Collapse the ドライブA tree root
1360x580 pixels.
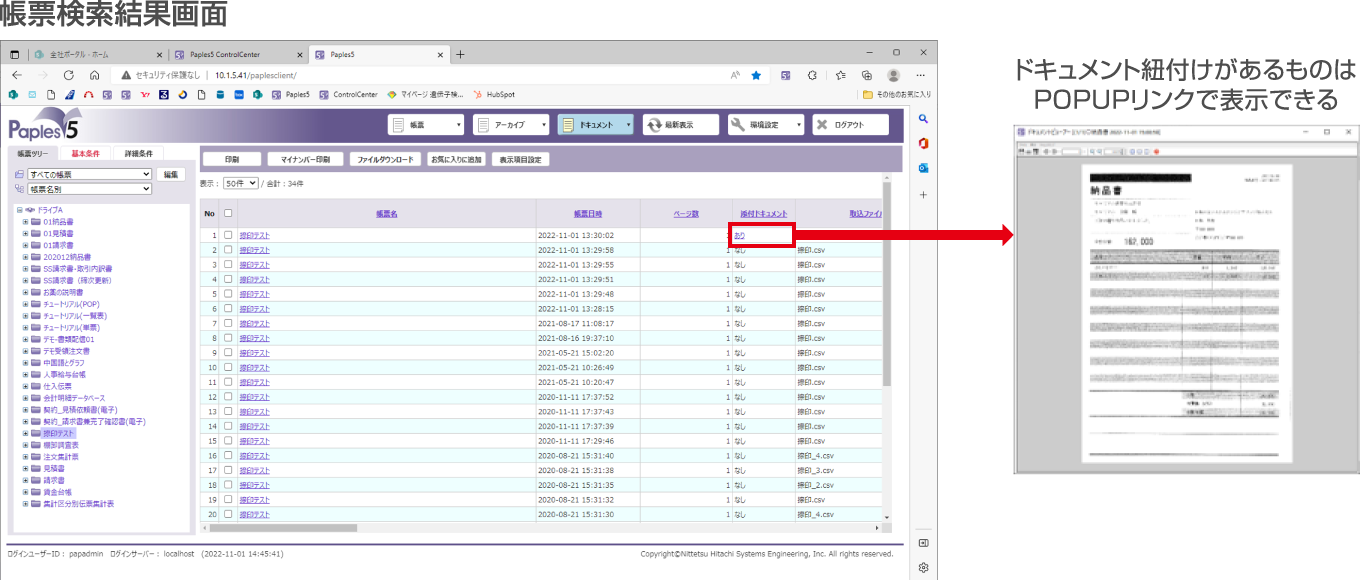pos(19,210)
